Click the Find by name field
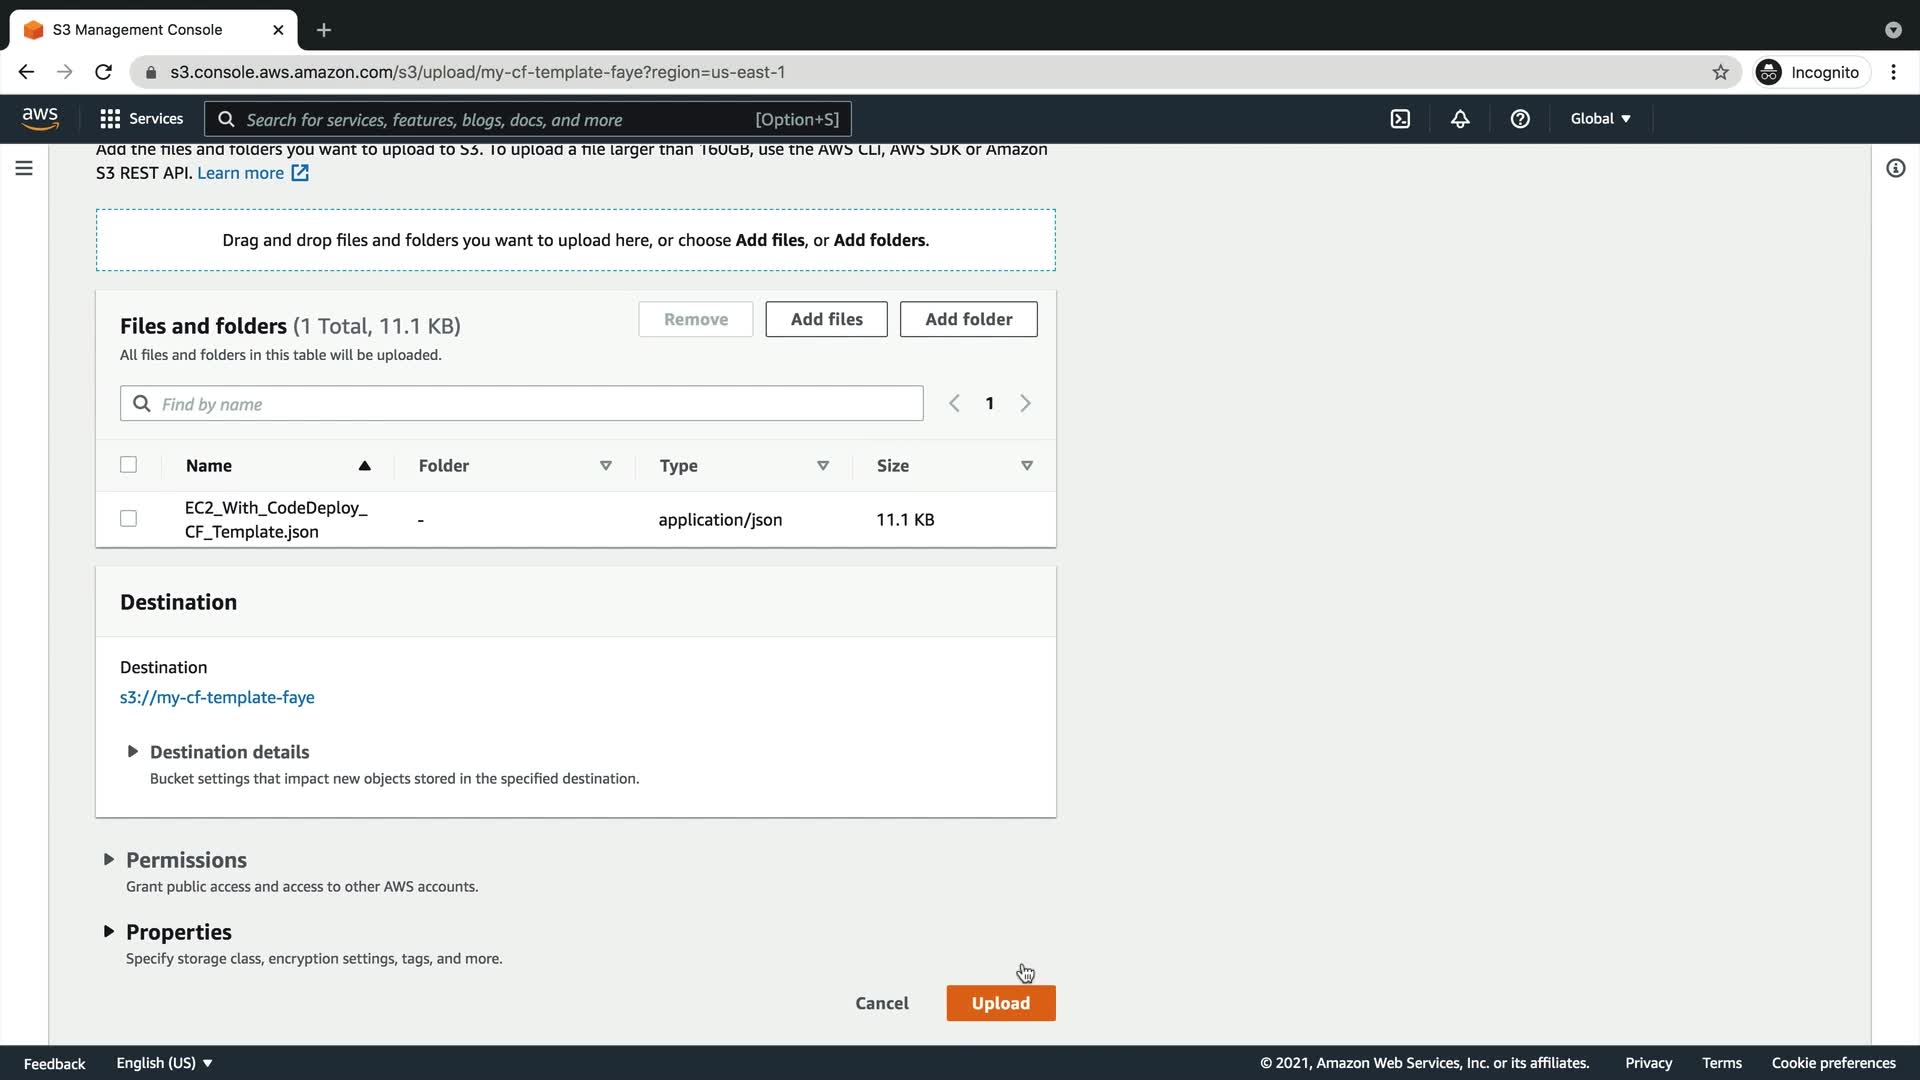The image size is (1920, 1080). point(521,404)
